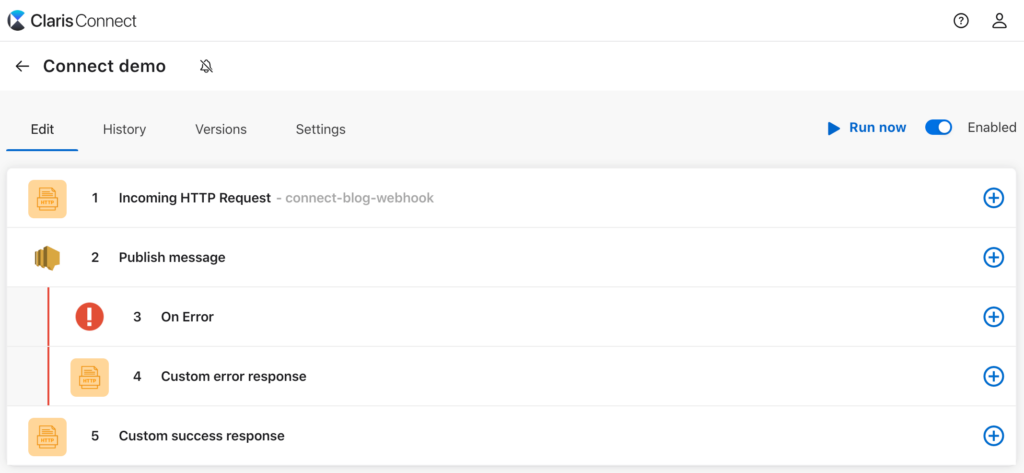
Task: Open the help question mark icon
Action: [961, 20]
